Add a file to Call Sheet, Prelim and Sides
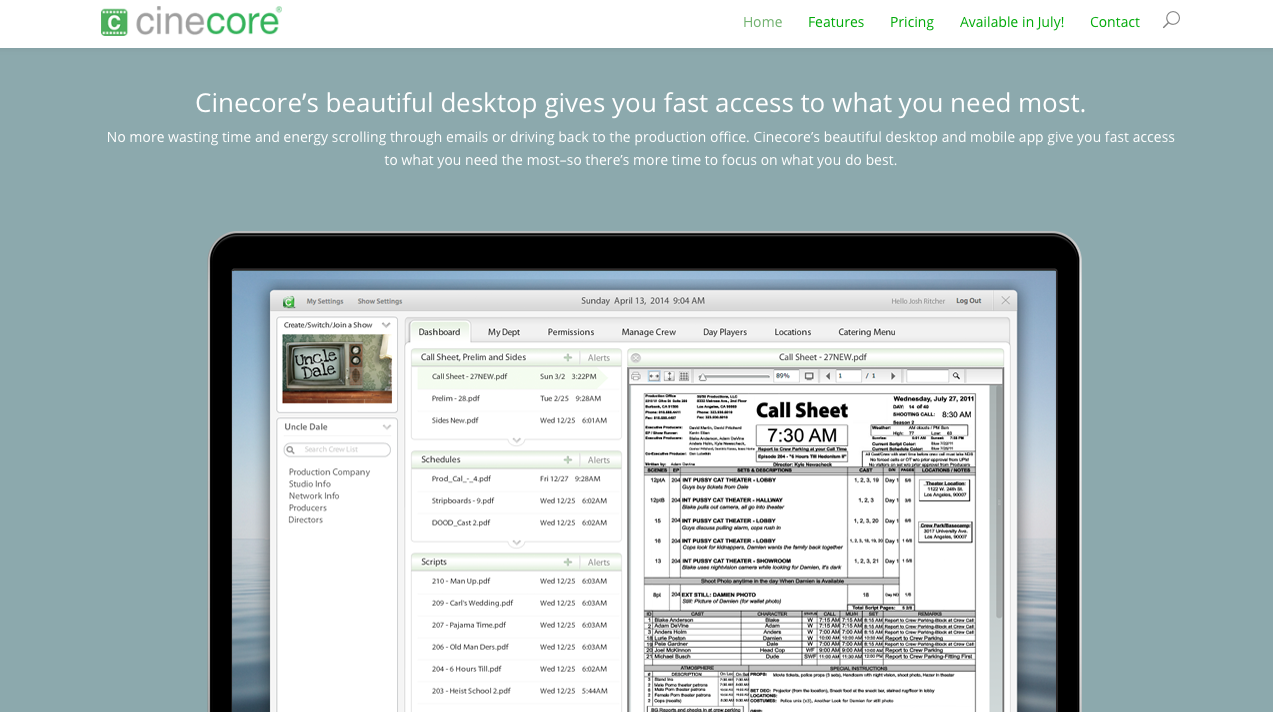1273x712 pixels. [568, 357]
